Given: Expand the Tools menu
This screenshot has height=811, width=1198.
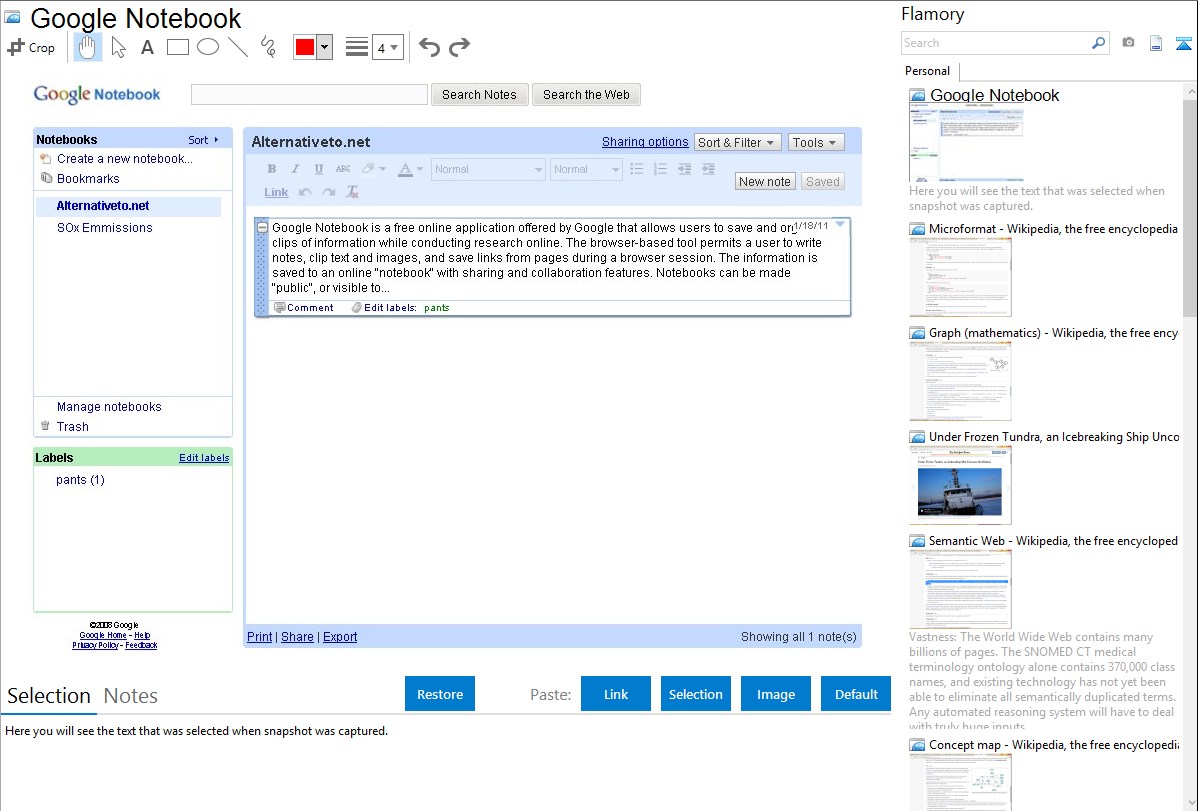Looking at the screenshot, I should (815, 142).
